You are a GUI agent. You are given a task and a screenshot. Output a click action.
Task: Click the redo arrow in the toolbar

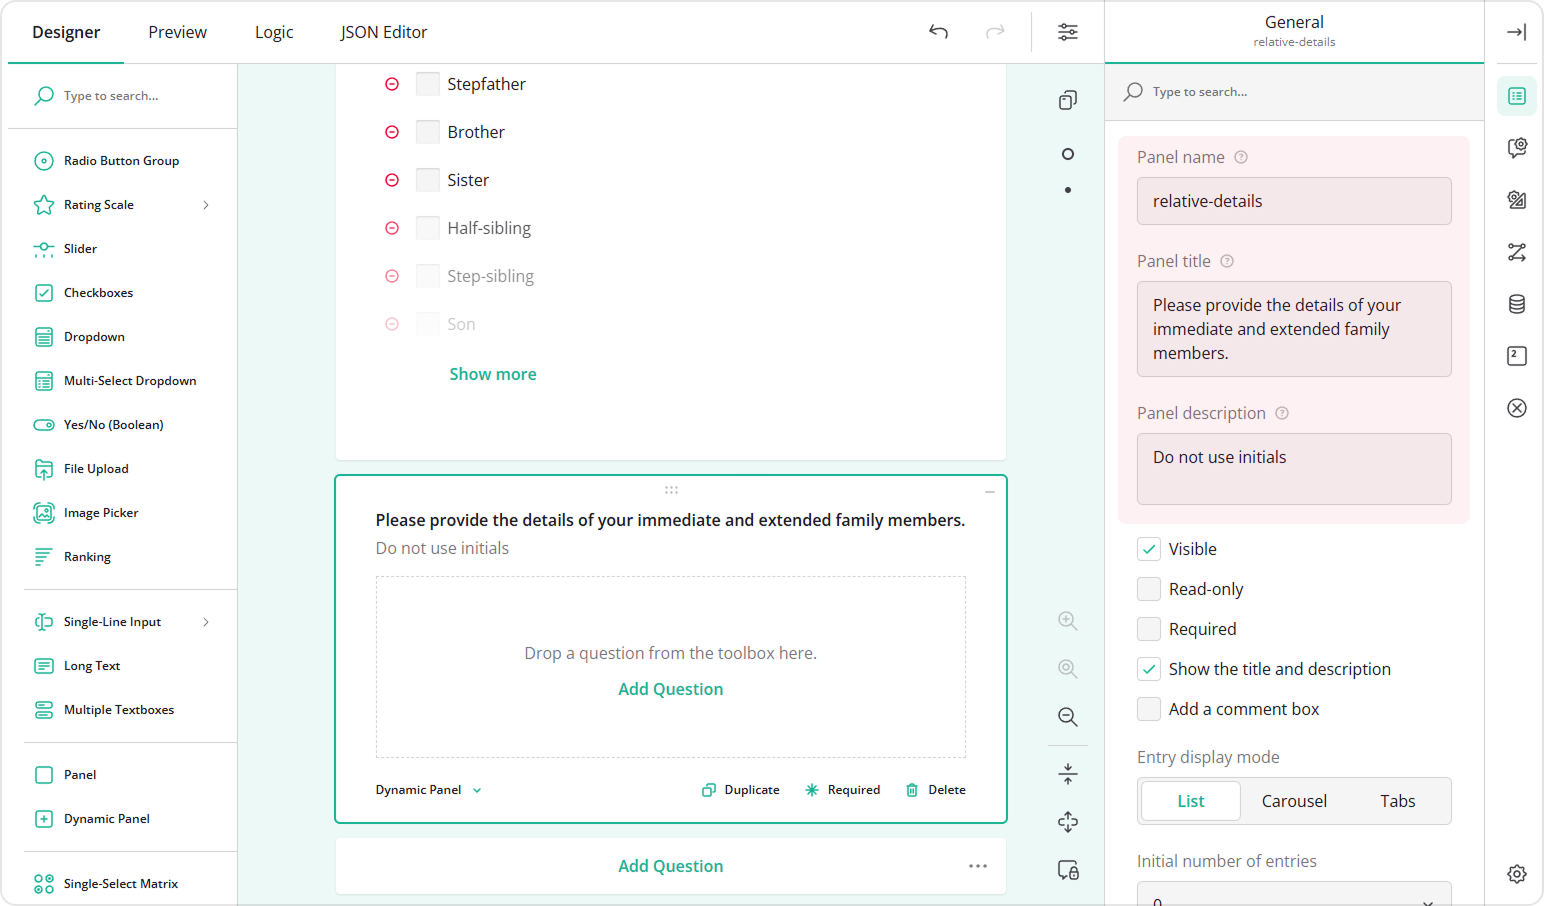click(x=995, y=31)
